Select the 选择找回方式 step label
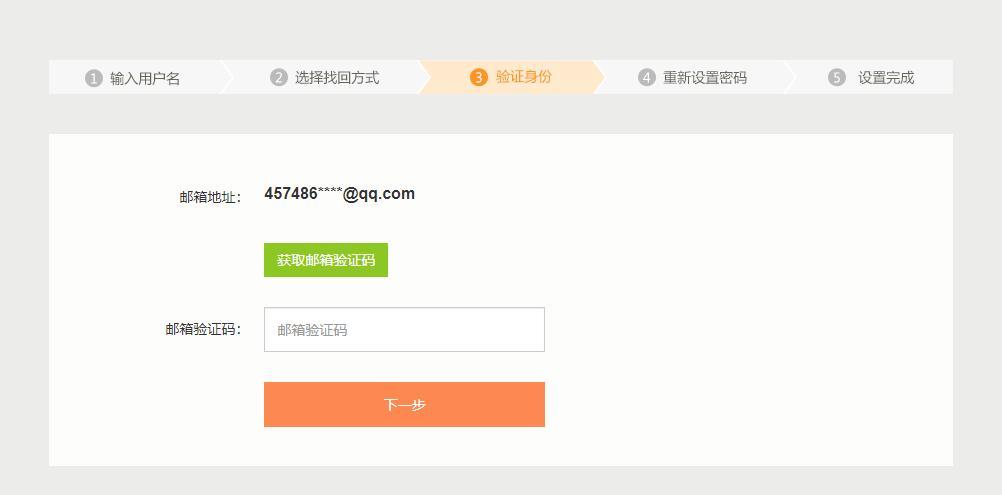The width and height of the screenshot is (1002, 495). tap(337, 78)
